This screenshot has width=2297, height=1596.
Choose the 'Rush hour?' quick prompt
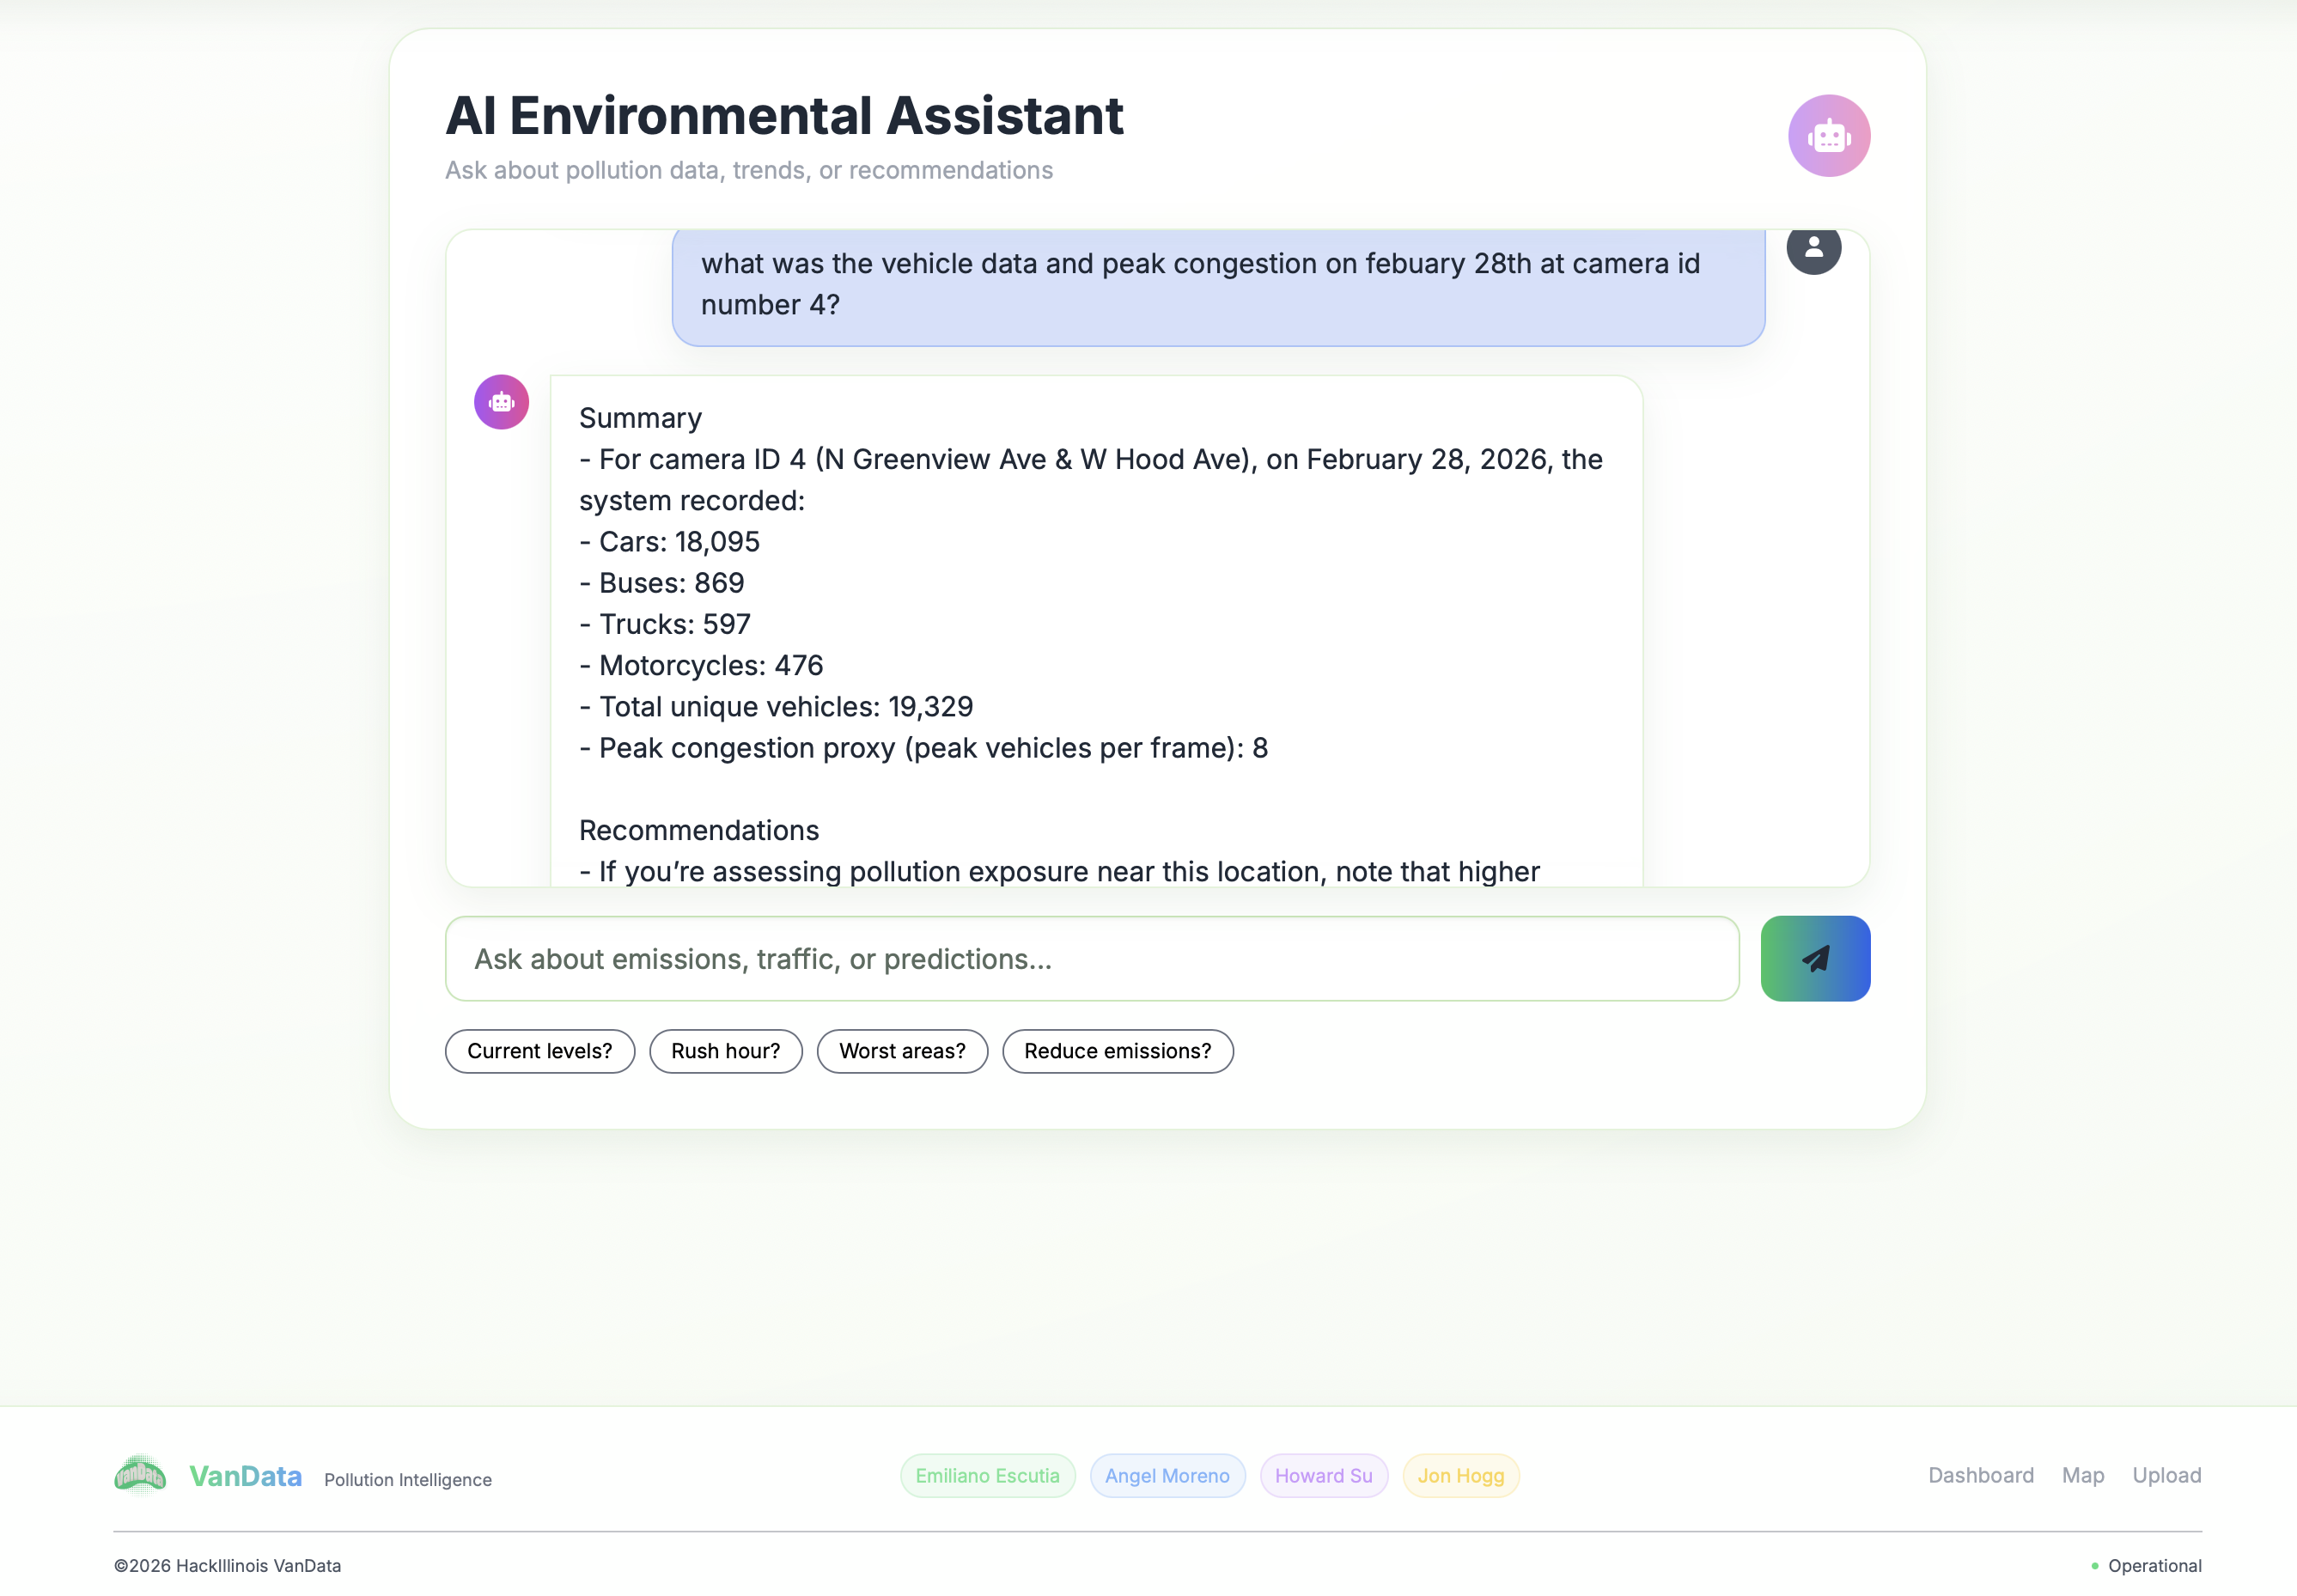pyautogui.click(x=725, y=1051)
